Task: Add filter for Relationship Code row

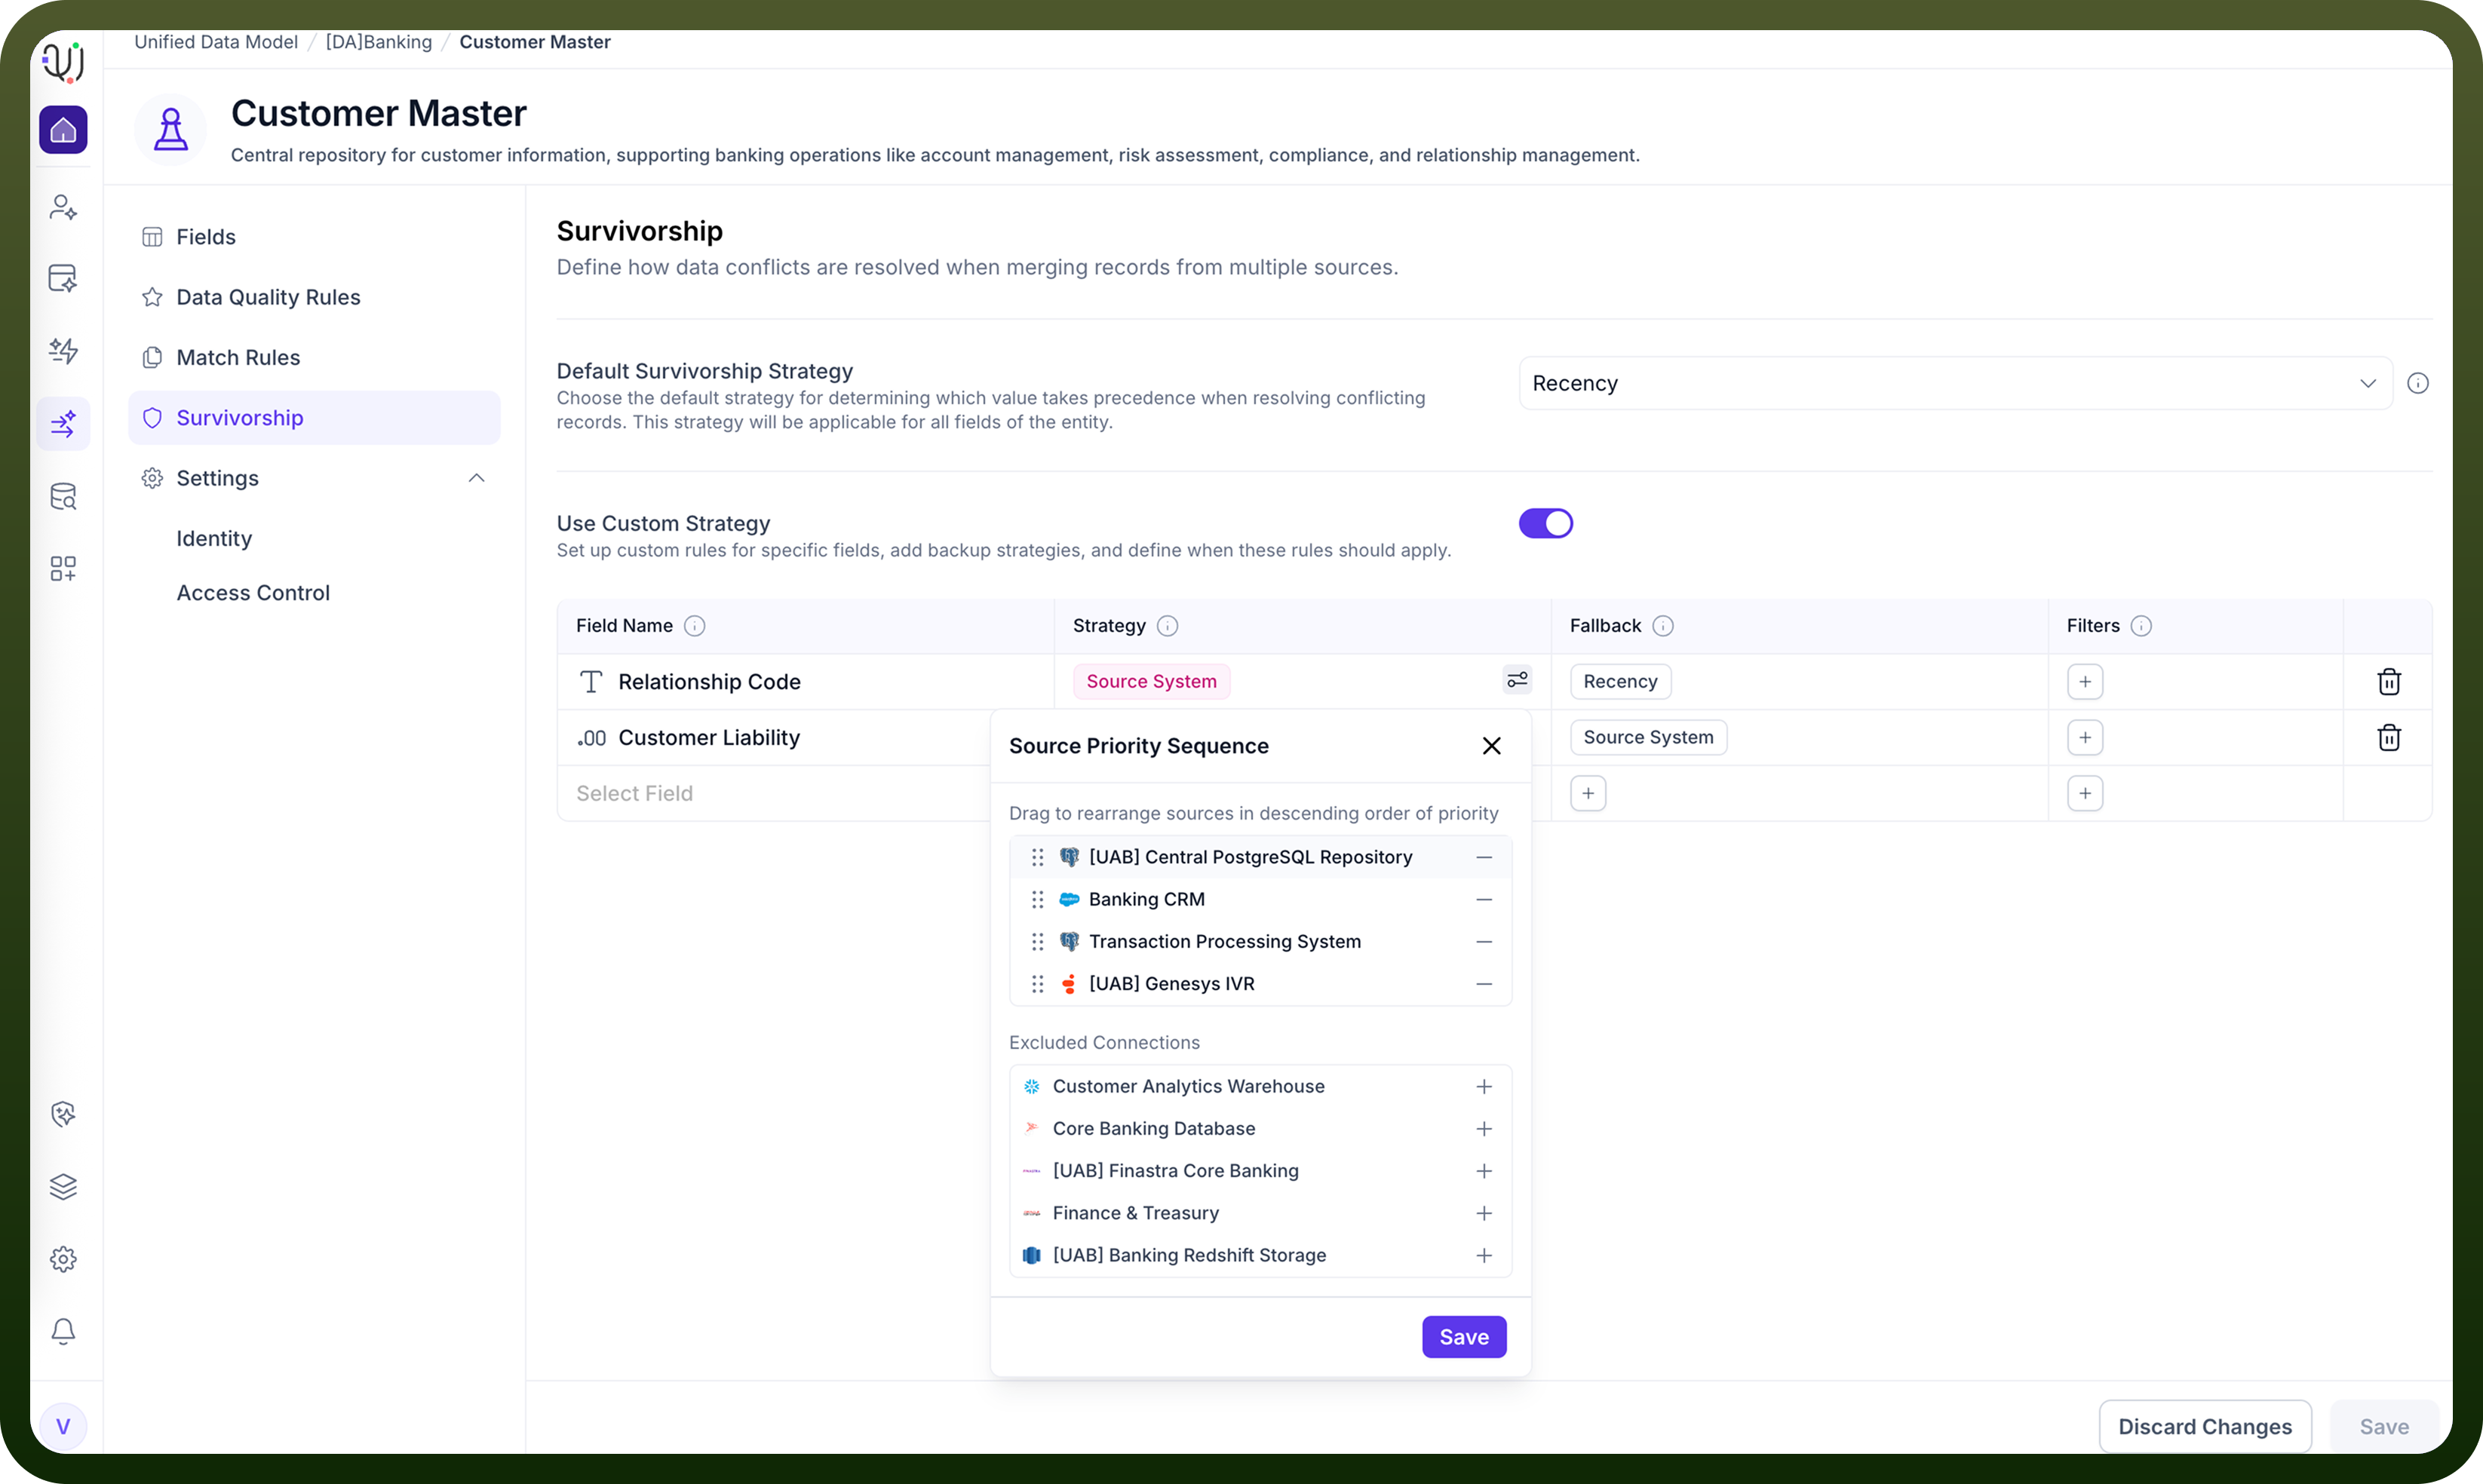Action: click(x=2085, y=682)
